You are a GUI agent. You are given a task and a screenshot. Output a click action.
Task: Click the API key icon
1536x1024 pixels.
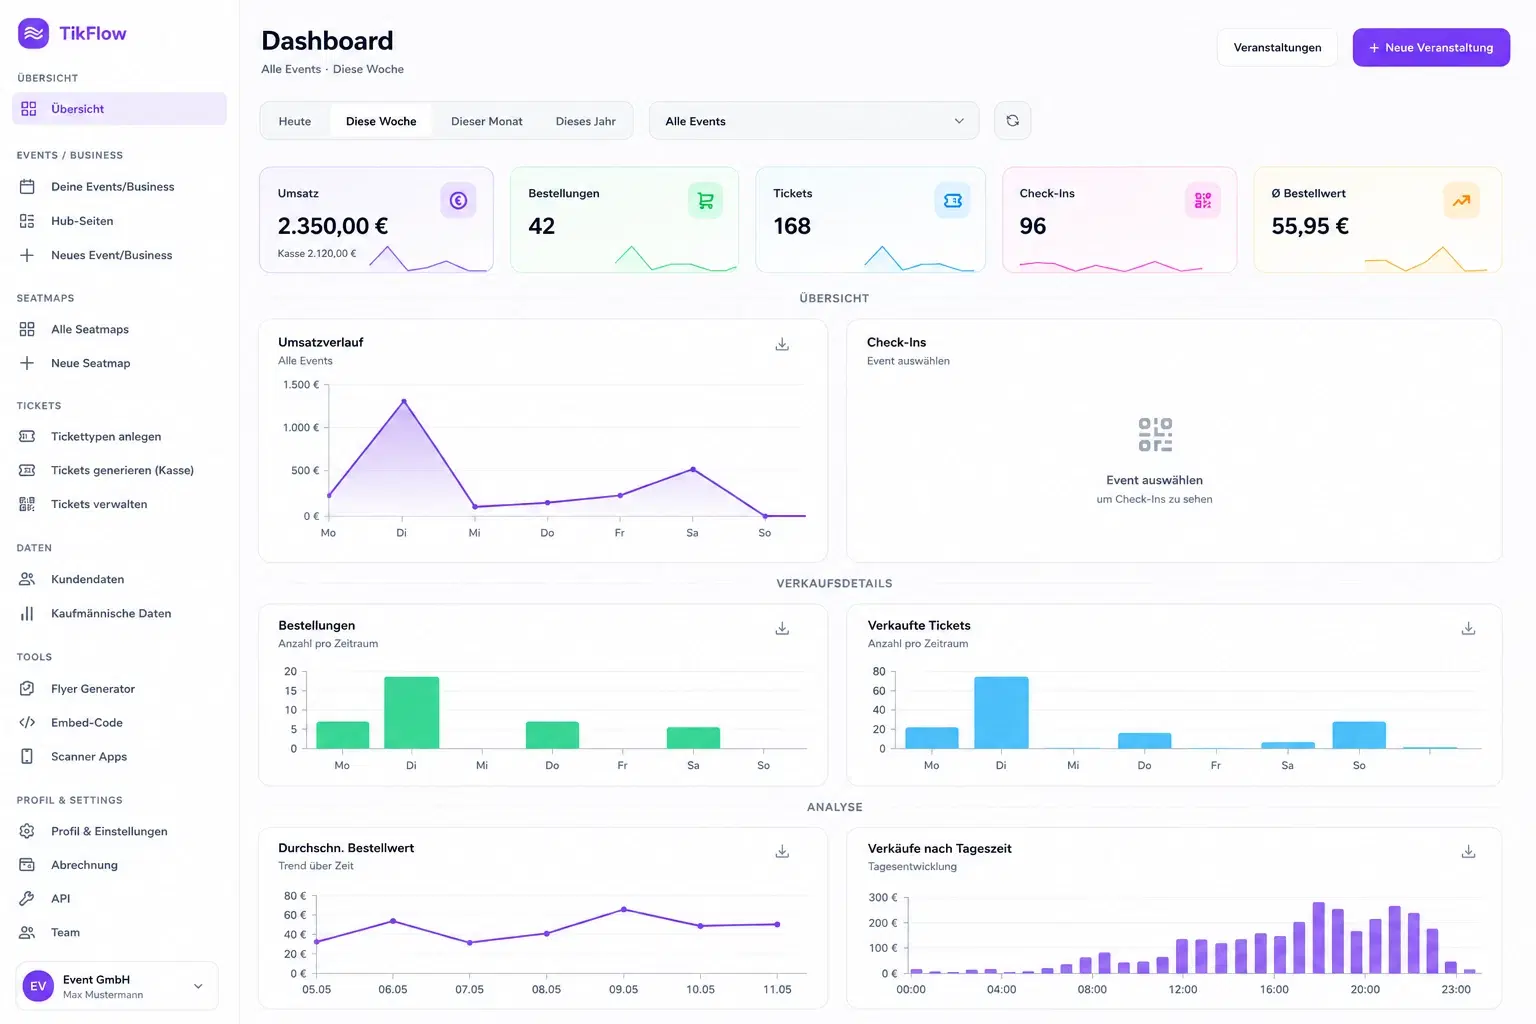point(27,898)
